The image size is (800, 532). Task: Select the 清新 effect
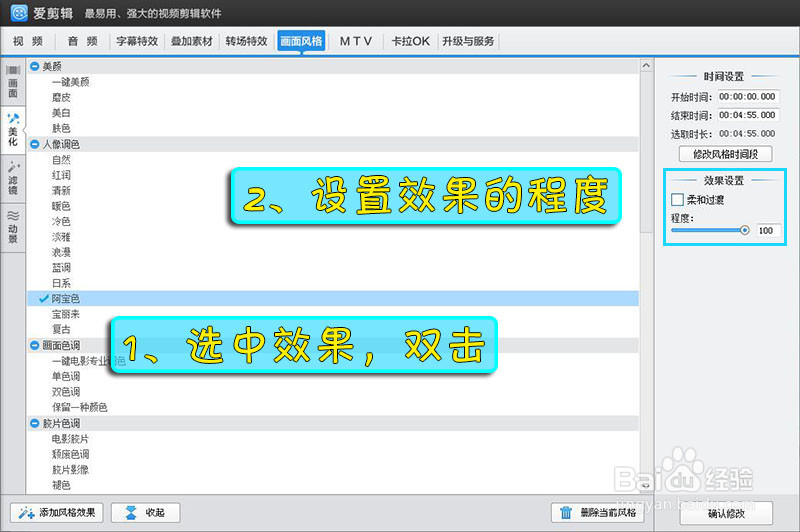point(61,191)
